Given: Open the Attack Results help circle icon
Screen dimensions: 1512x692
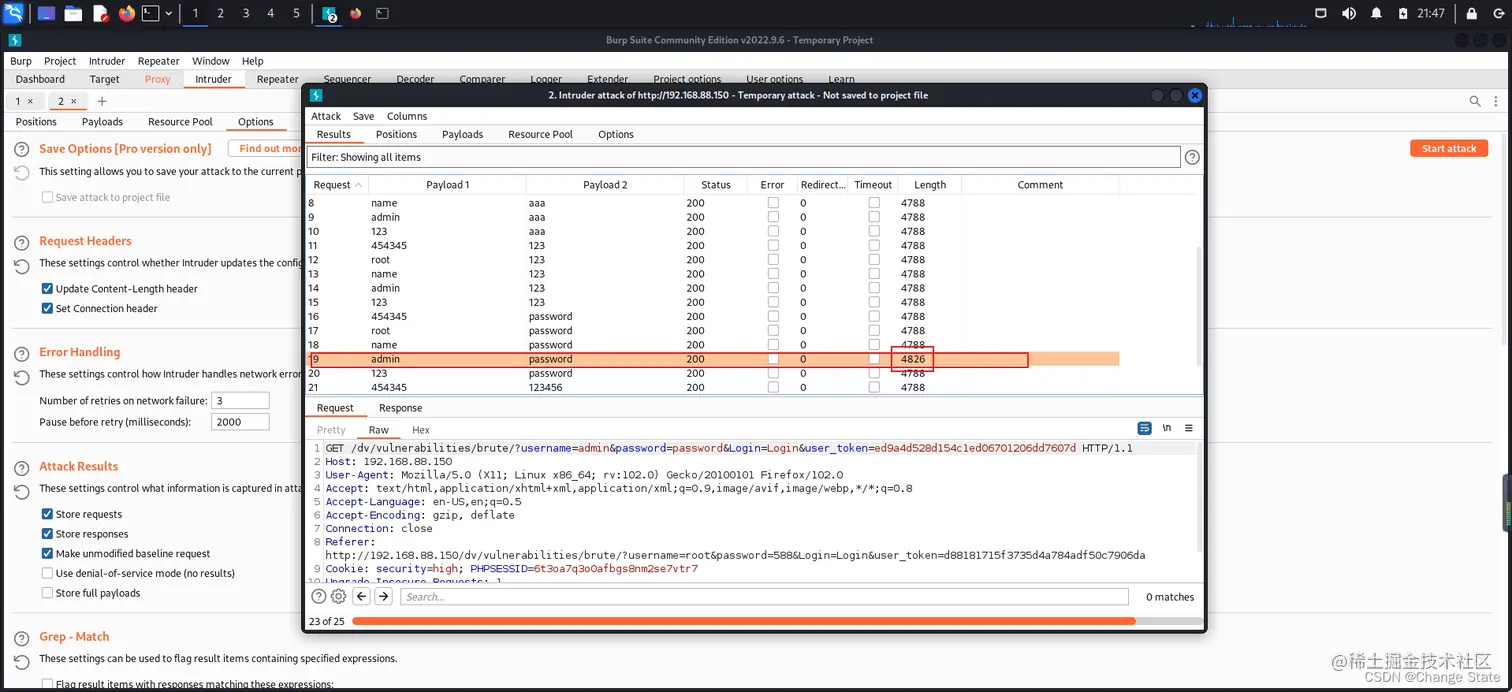Looking at the screenshot, I should 21,467.
